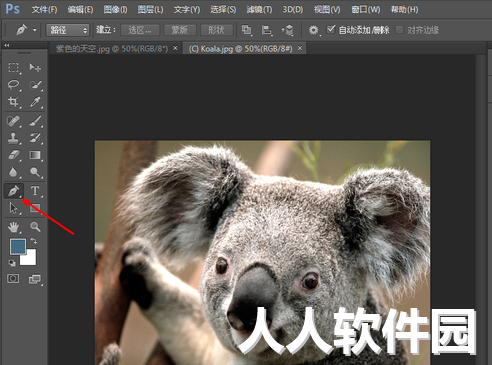492x365 pixels.
Task: Close the Koala.jpg tab
Action: (x=300, y=48)
